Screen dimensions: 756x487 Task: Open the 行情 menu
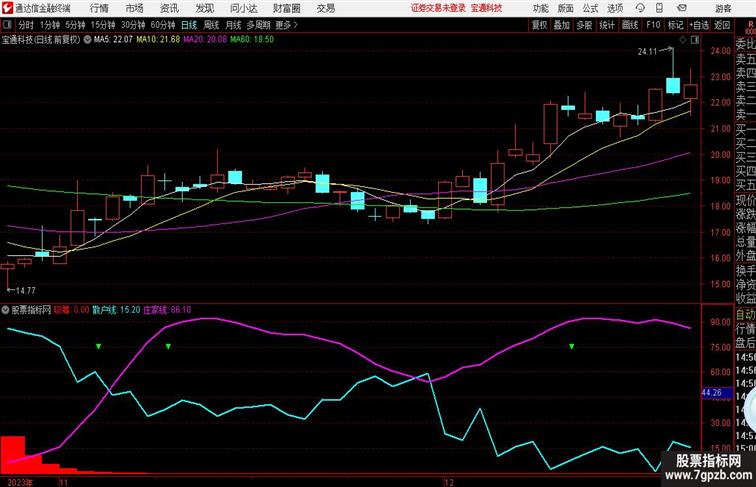pos(99,8)
